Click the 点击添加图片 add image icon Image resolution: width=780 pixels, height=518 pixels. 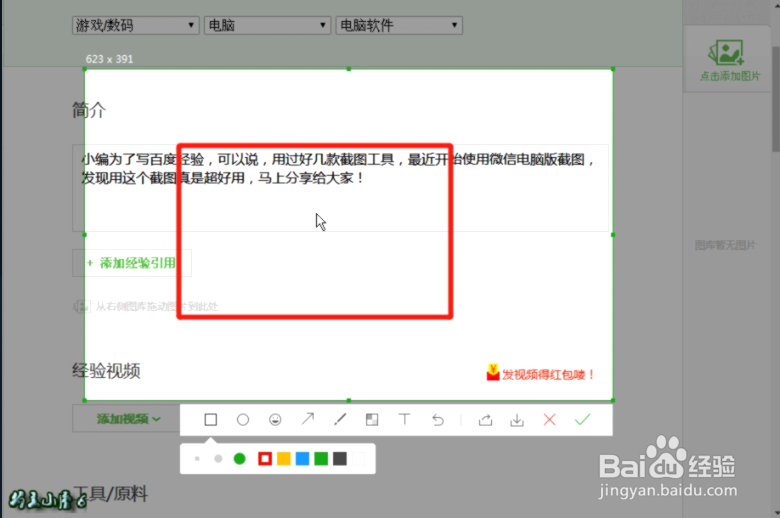point(727,53)
